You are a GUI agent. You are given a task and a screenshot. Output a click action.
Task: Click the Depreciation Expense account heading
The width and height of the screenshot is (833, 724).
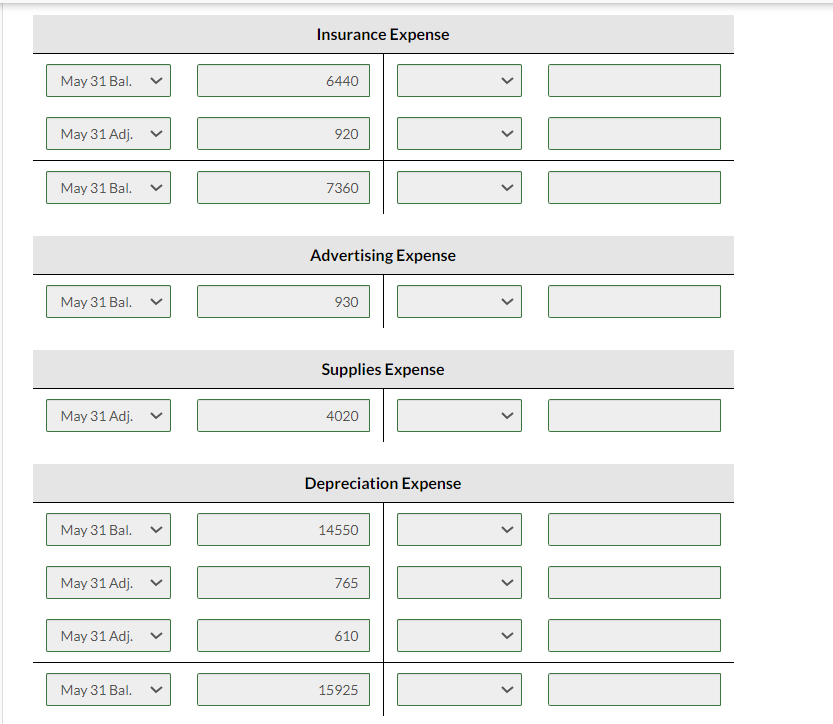(x=383, y=483)
